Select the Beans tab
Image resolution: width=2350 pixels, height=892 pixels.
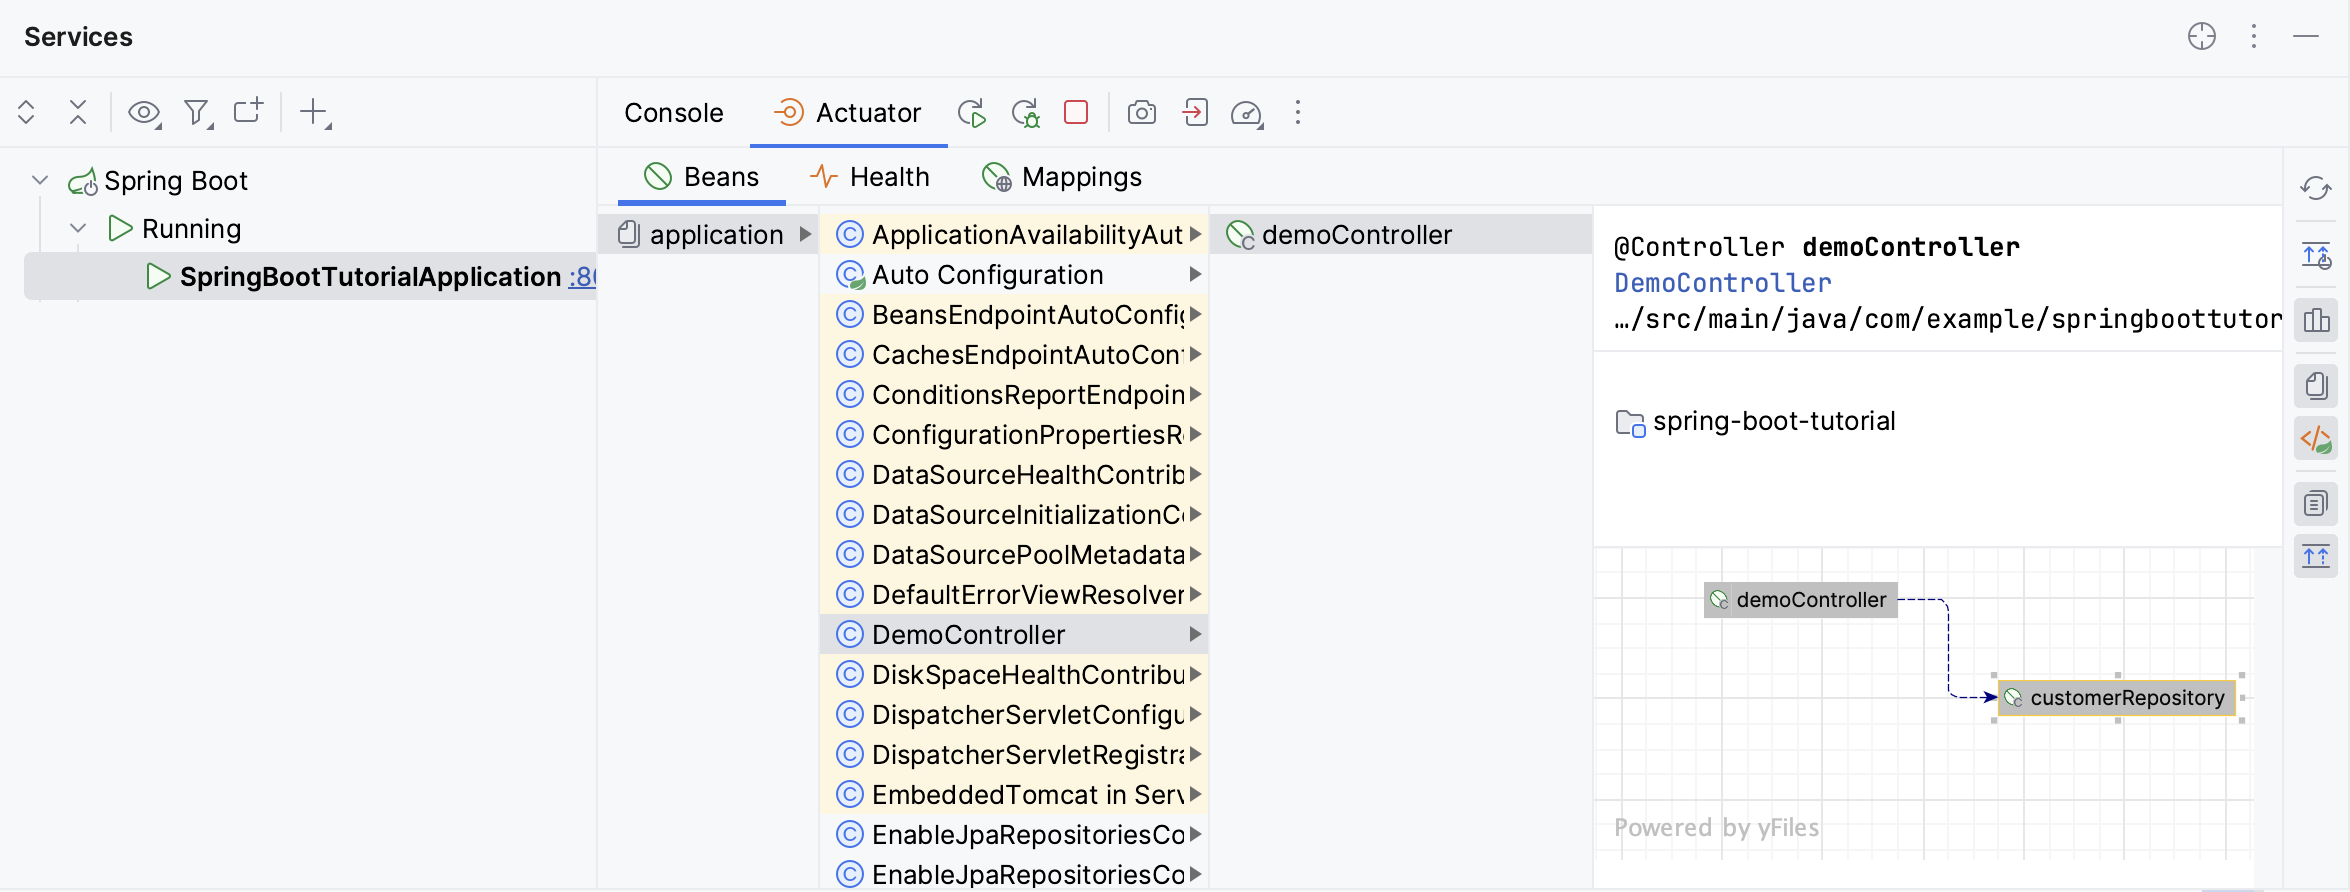click(702, 177)
